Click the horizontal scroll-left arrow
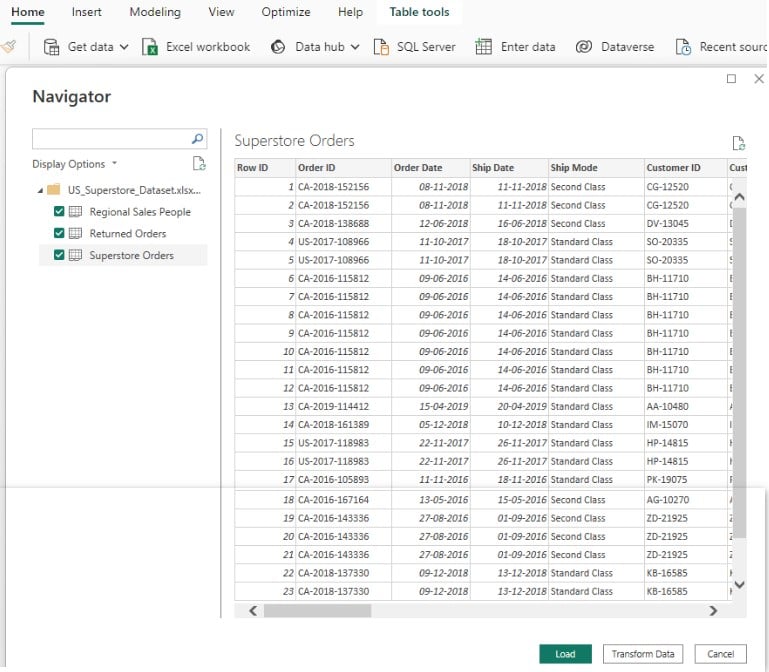This screenshot has width=769, height=672. pyautogui.click(x=253, y=611)
